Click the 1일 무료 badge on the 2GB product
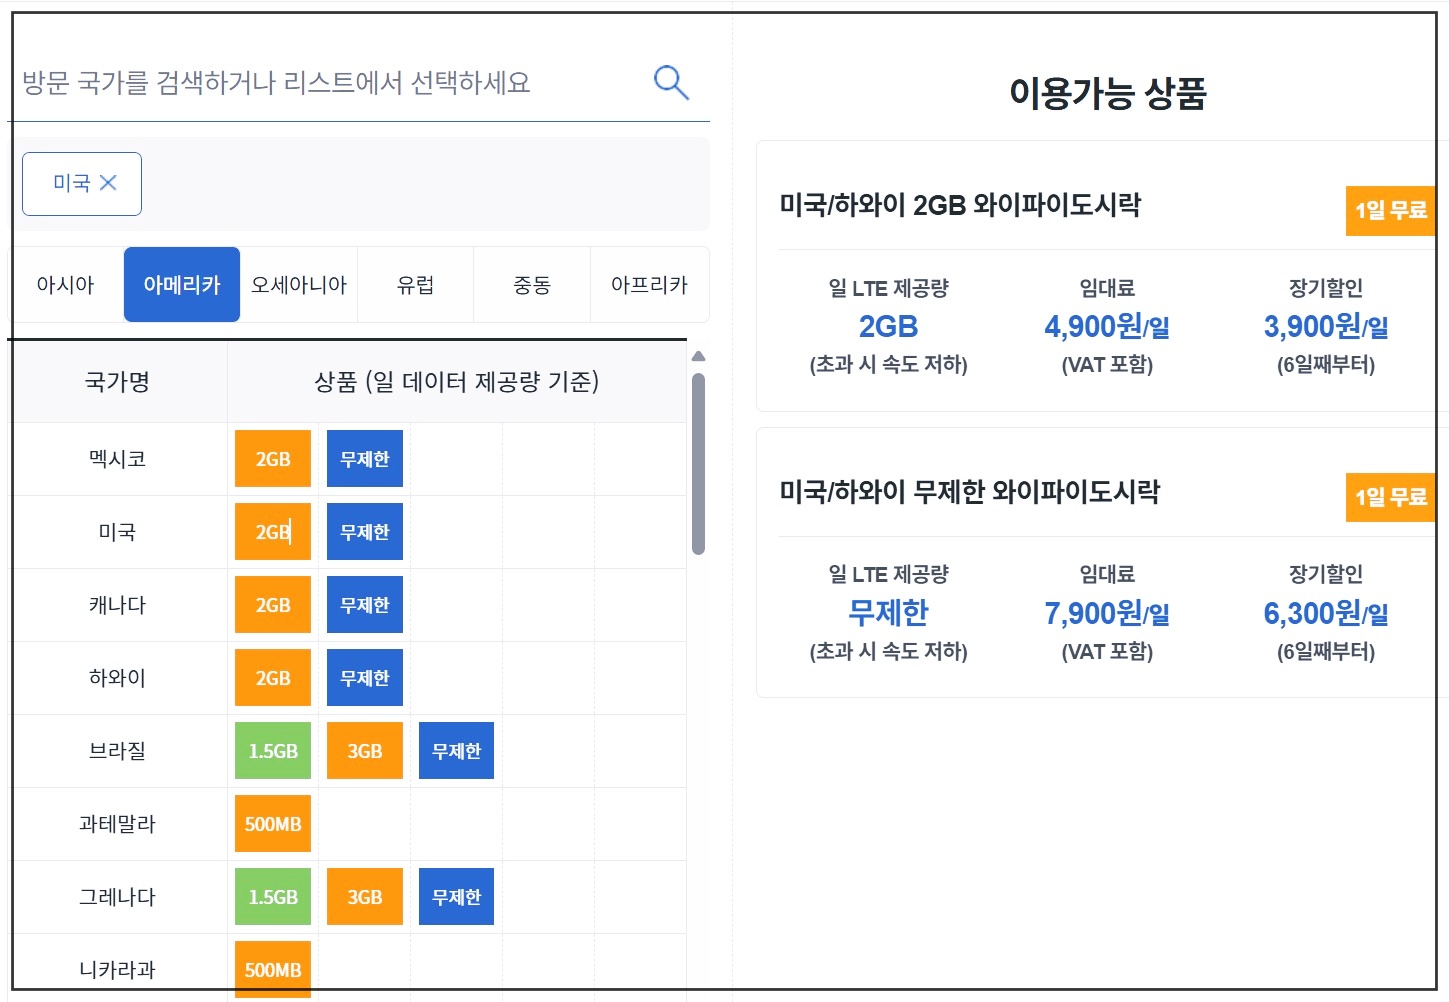 (x=1391, y=211)
